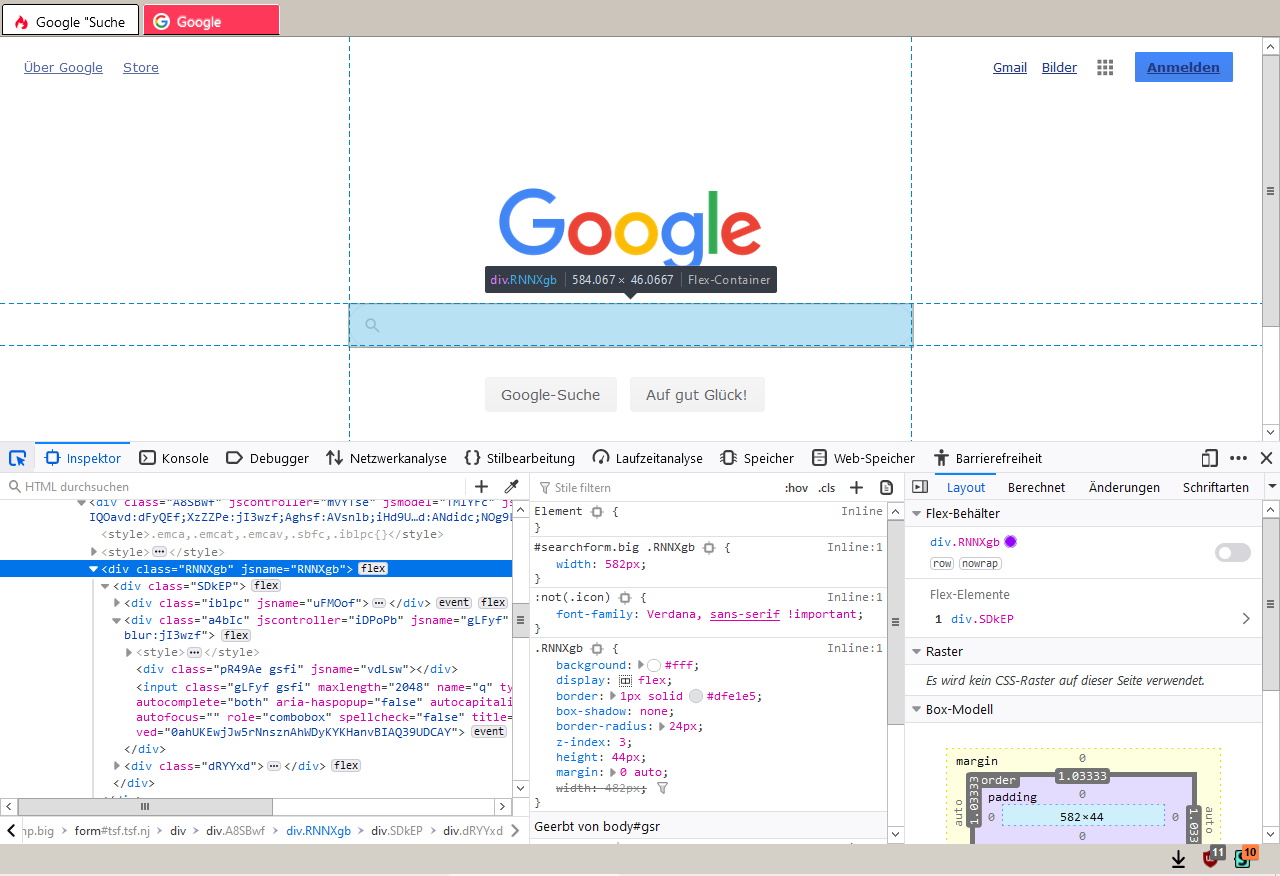Create new node with plus button
Image resolution: width=1280 pixels, height=876 pixels.
coord(481,487)
